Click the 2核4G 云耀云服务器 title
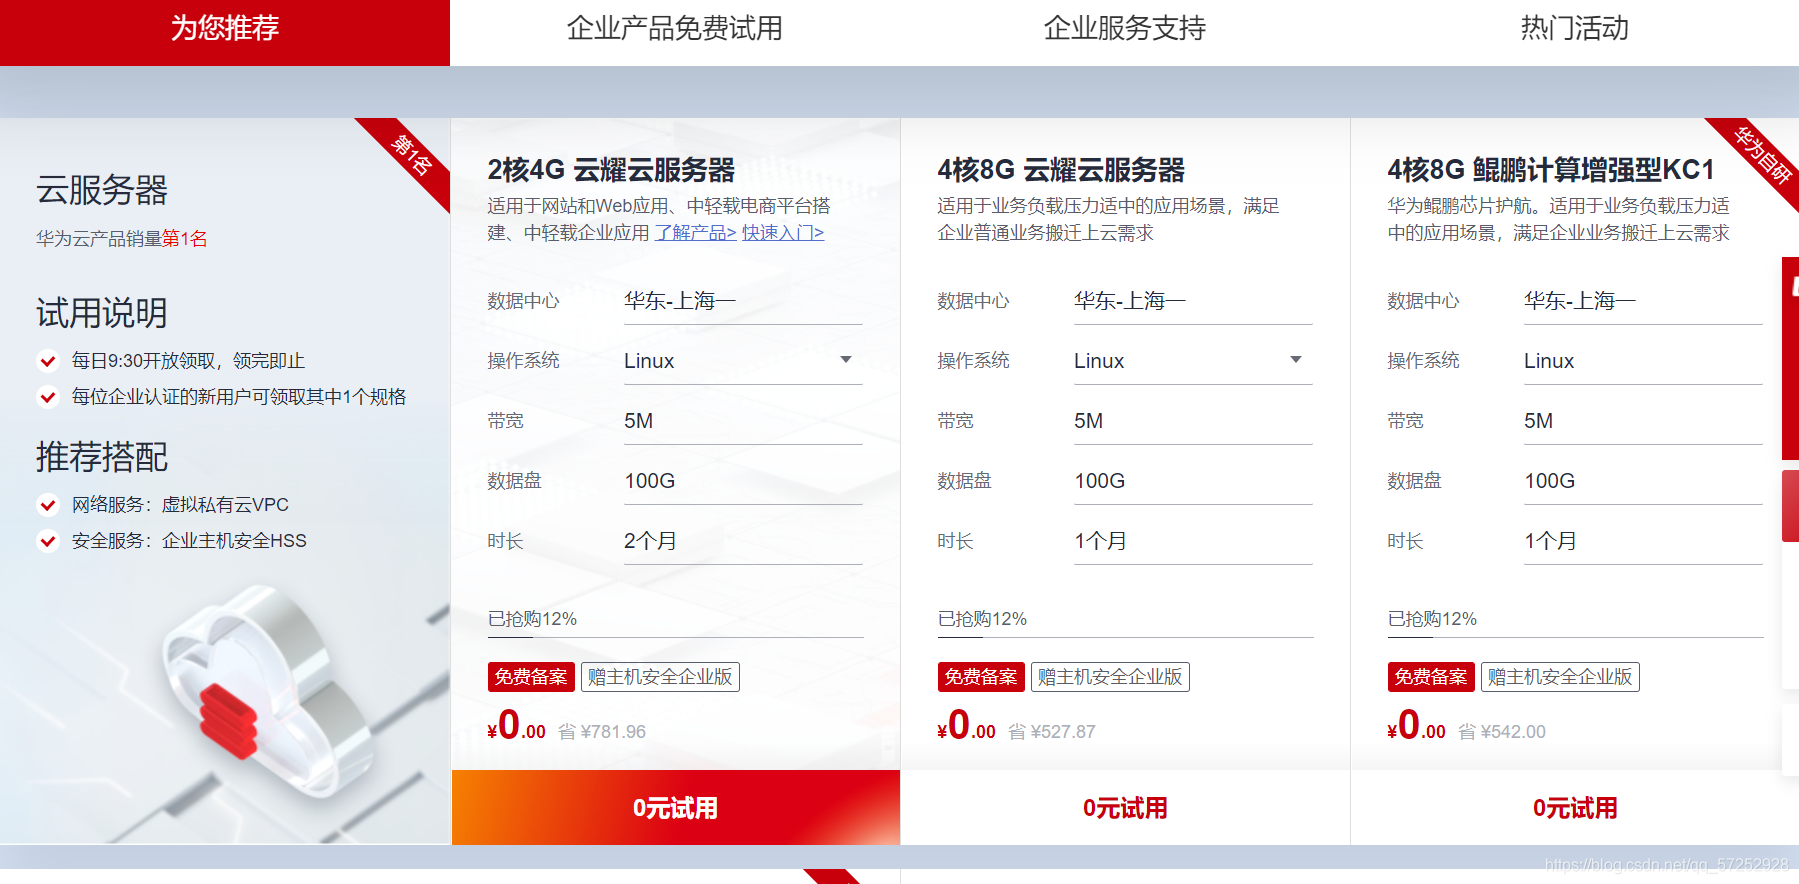This screenshot has height=884, width=1799. [611, 170]
